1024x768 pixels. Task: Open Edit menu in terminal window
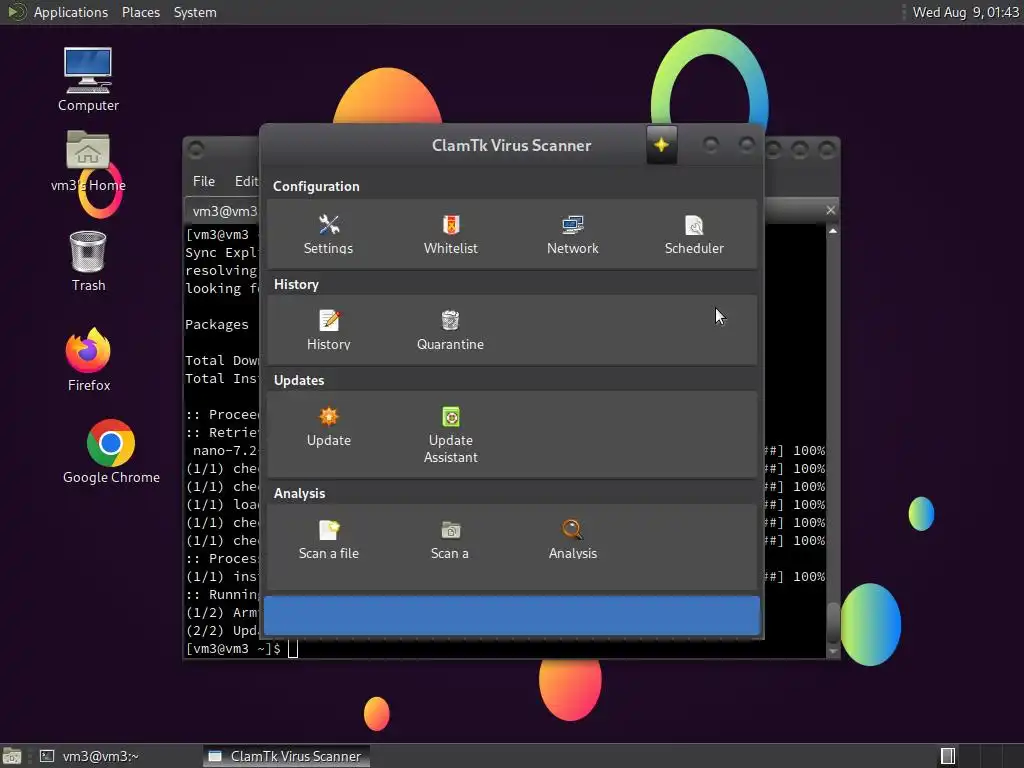pos(246,181)
